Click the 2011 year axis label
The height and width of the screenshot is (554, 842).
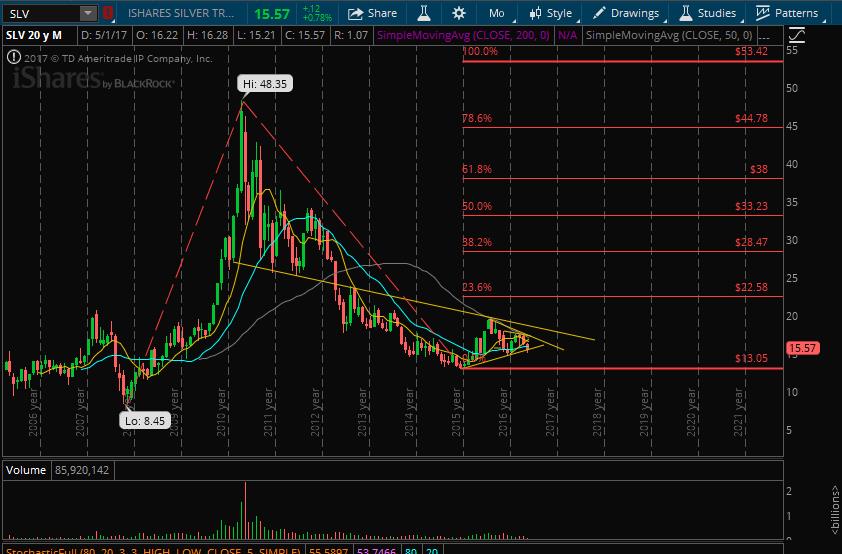click(268, 412)
